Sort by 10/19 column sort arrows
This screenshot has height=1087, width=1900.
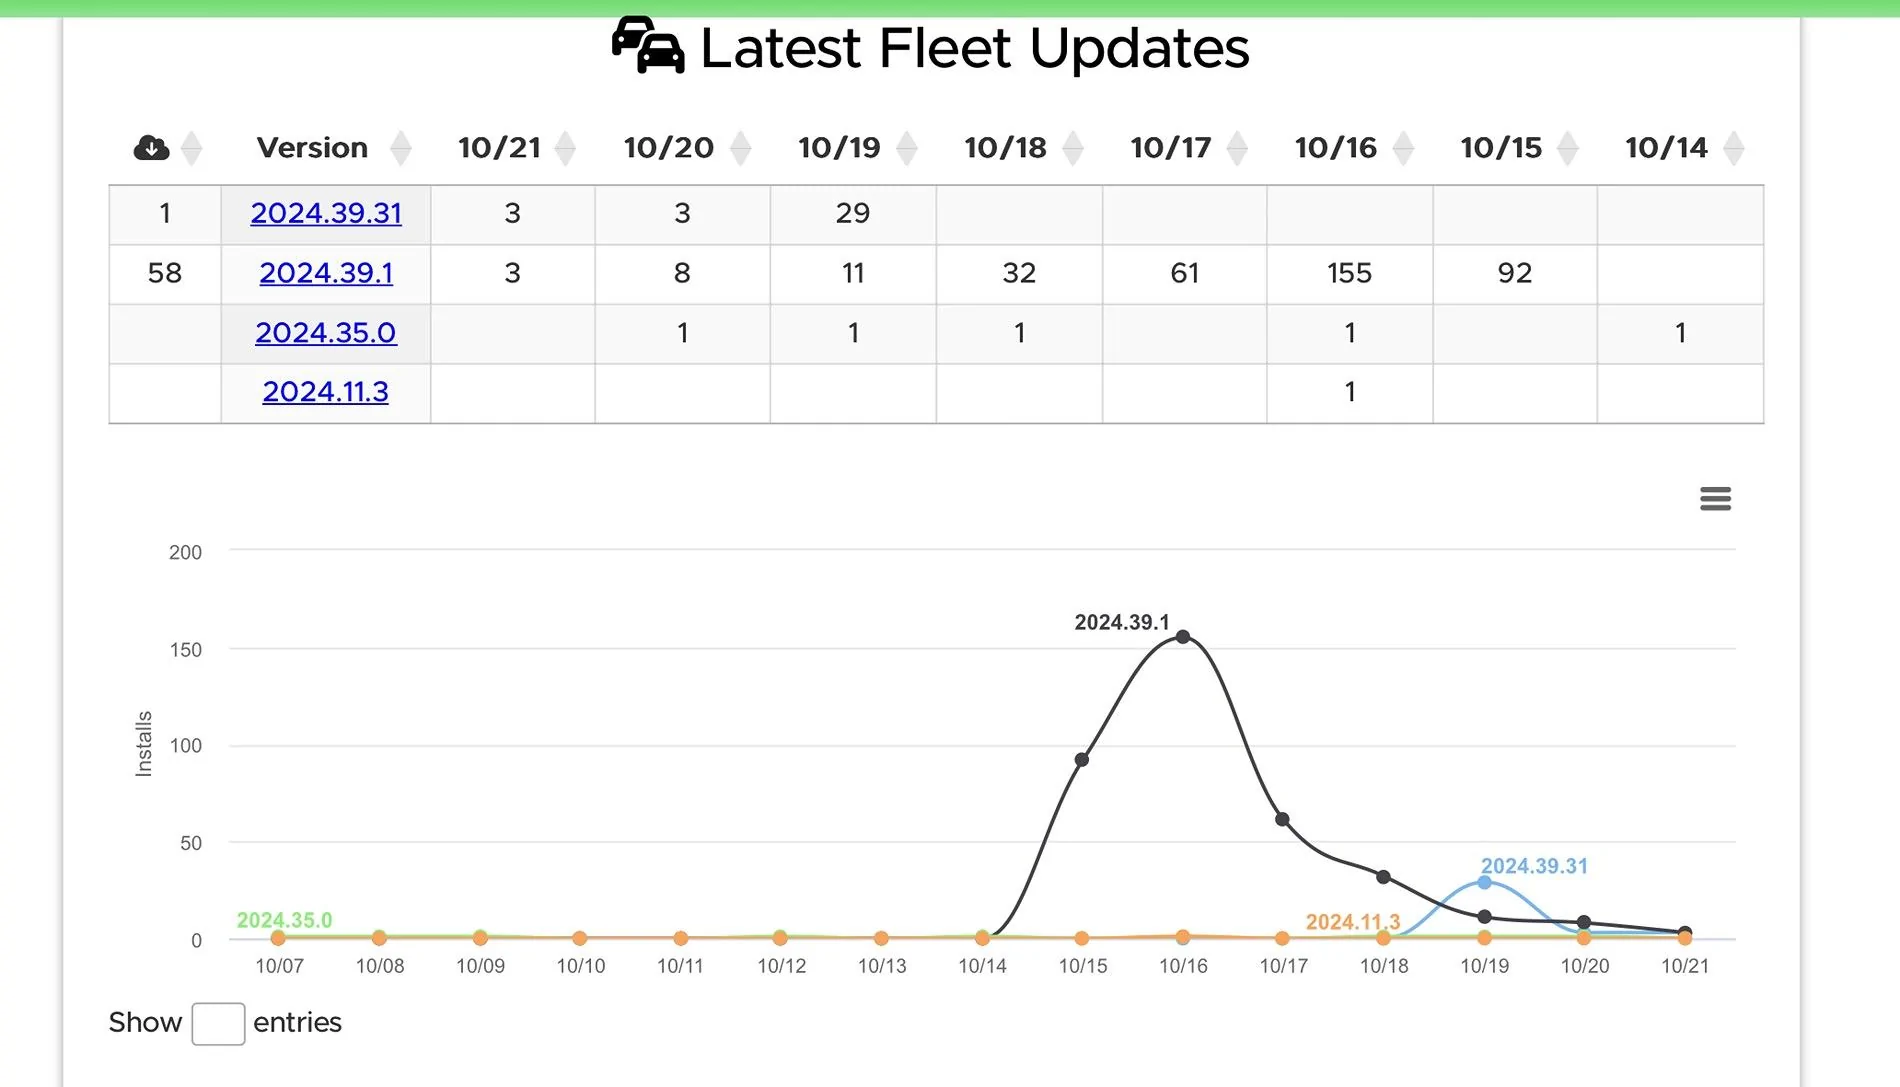tap(907, 148)
